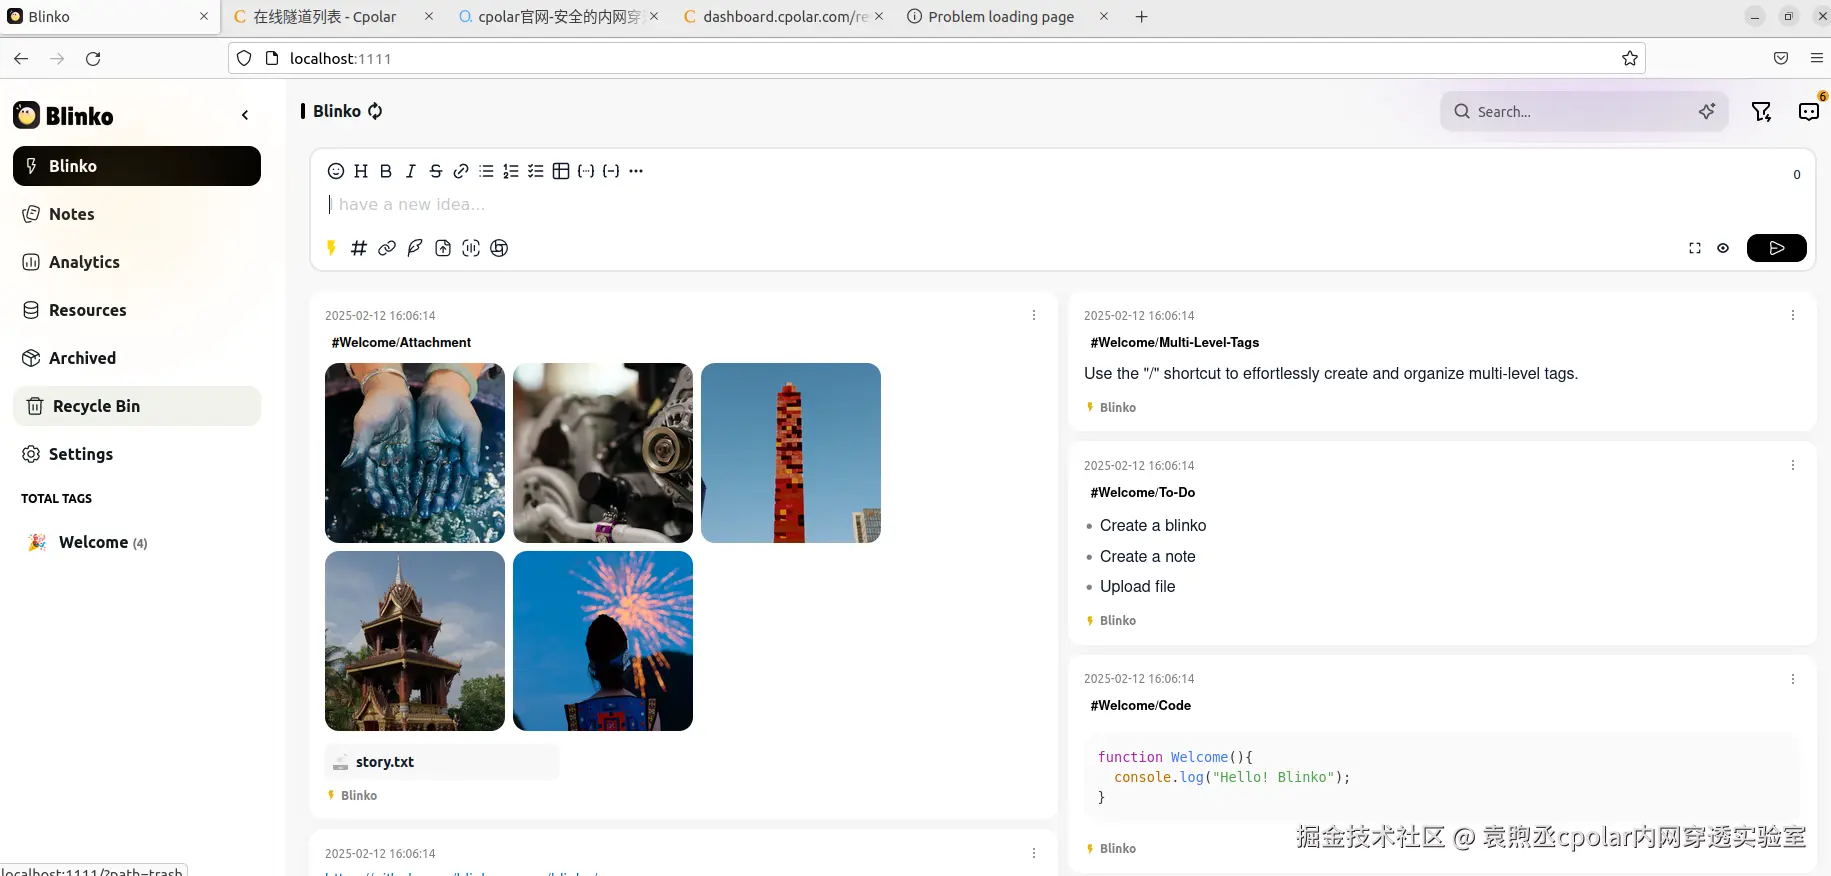Screen dimensions: 1831x876
Task: Switch to the dashboard.cpolar.com tab
Action: tap(784, 17)
